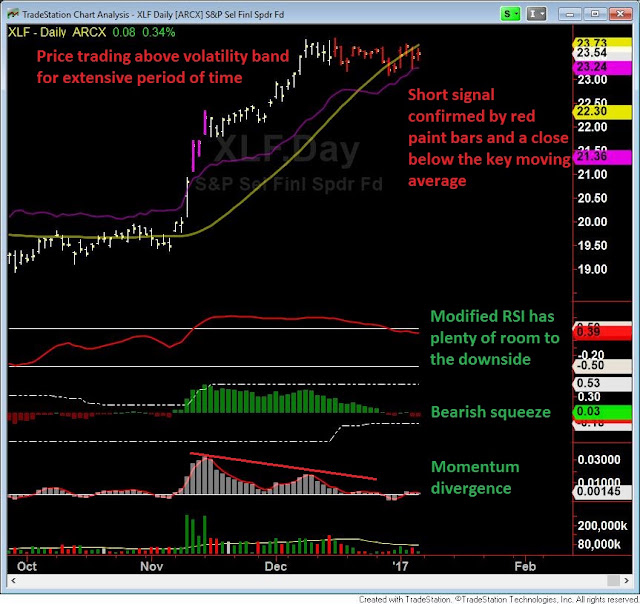Click the magenta 21.36 band label
The height and width of the screenshot is (604, 640).
[x=602, y=156]
